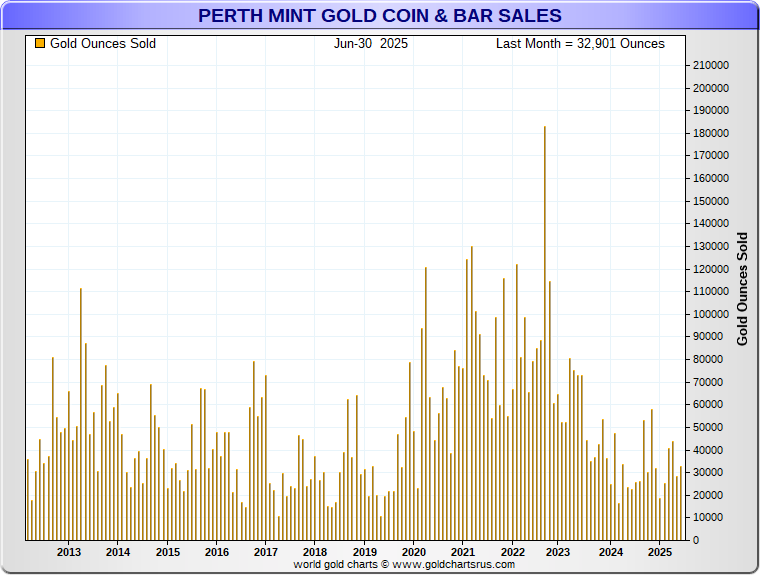Viewport: 760px width, 575px height.
Task: Click the '130000' y-axis value
Action: coord(711,246)
